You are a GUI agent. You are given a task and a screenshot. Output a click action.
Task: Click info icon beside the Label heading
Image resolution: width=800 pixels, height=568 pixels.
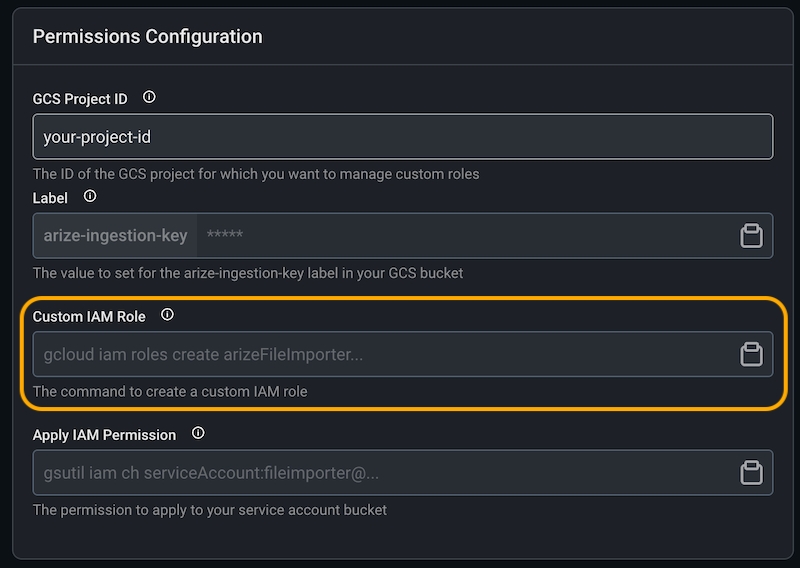90,197
